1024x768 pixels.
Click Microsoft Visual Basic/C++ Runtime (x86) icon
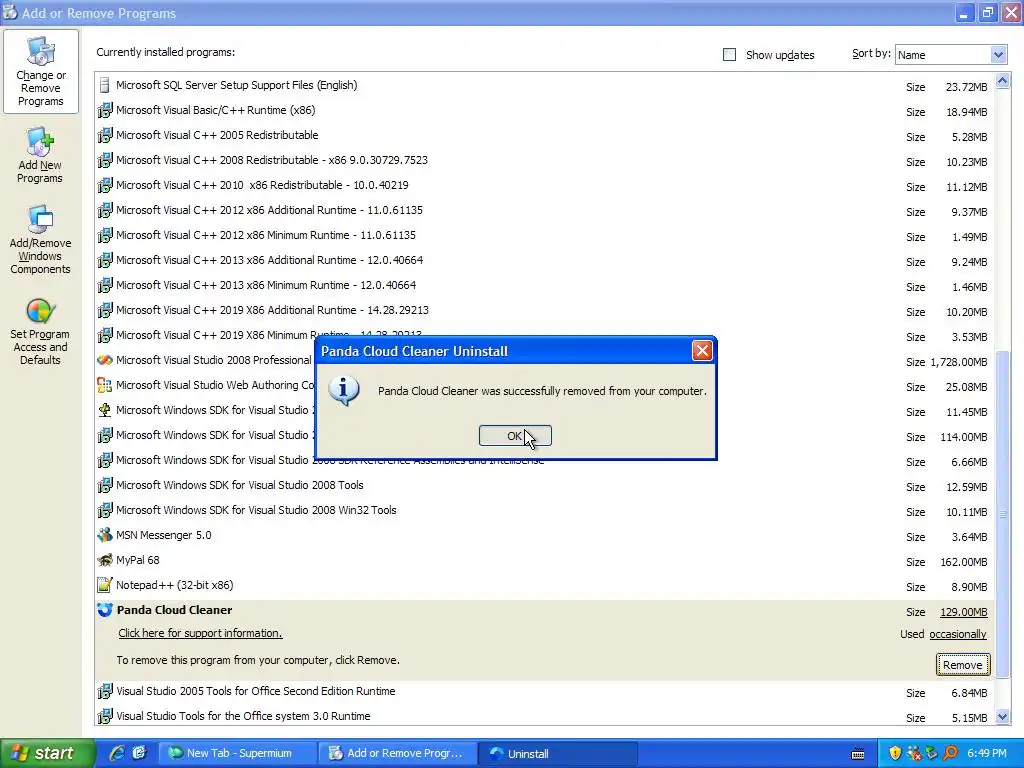[x=104, y=110]
